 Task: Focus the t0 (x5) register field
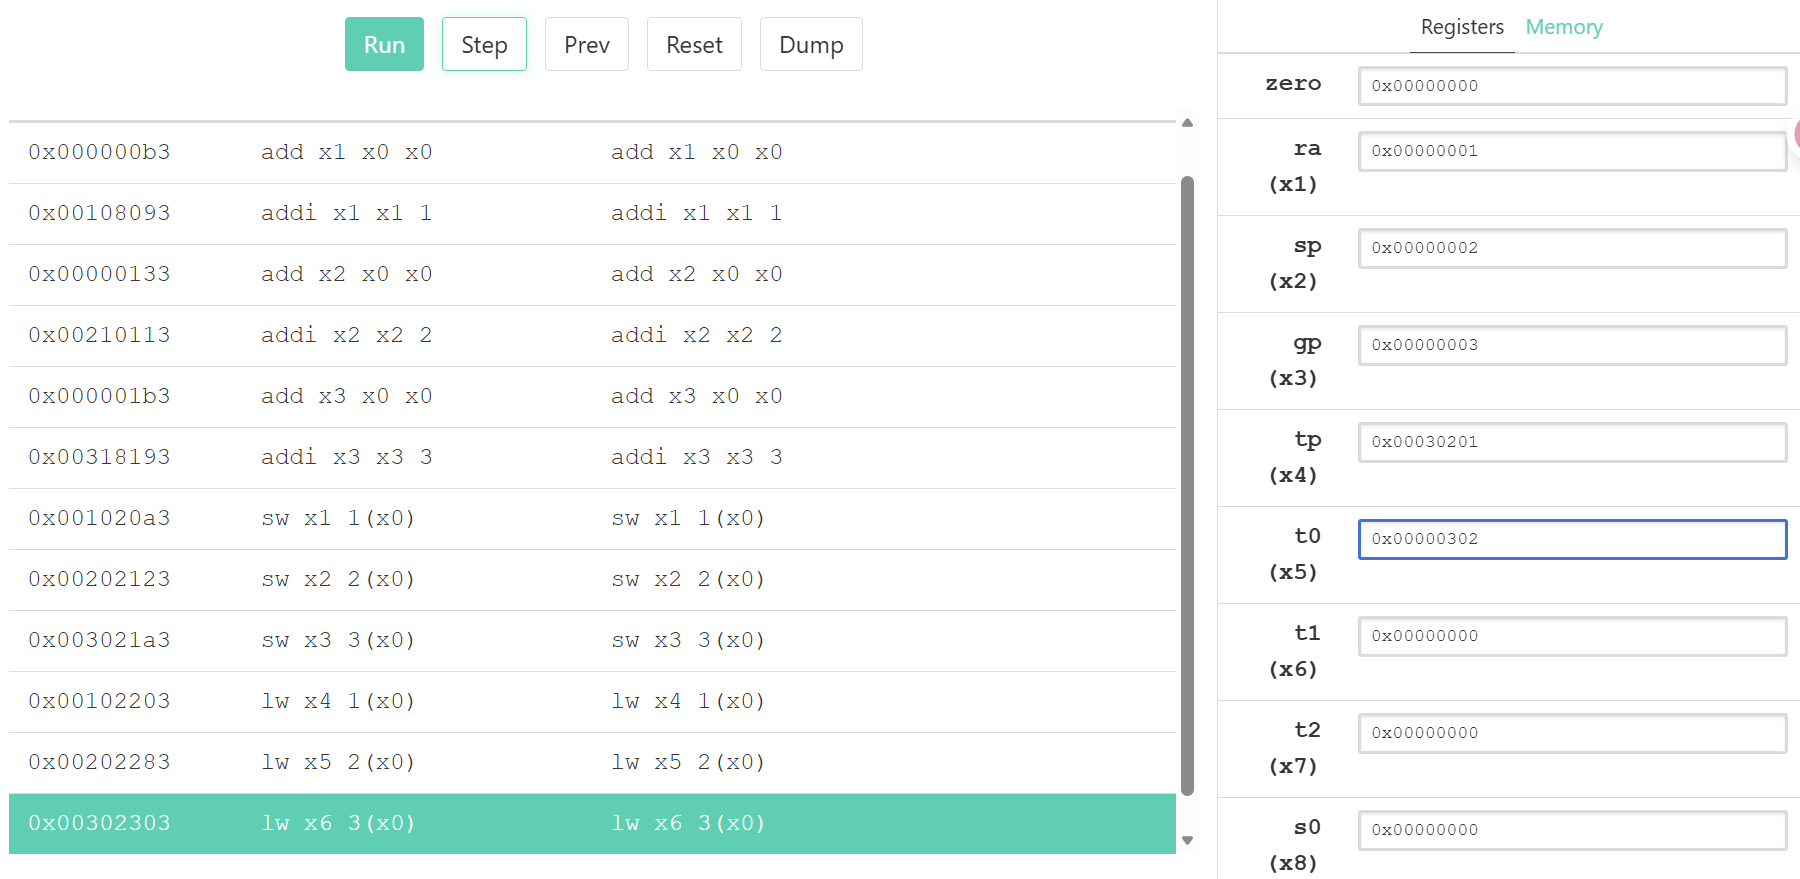(x=1571, y=539)
